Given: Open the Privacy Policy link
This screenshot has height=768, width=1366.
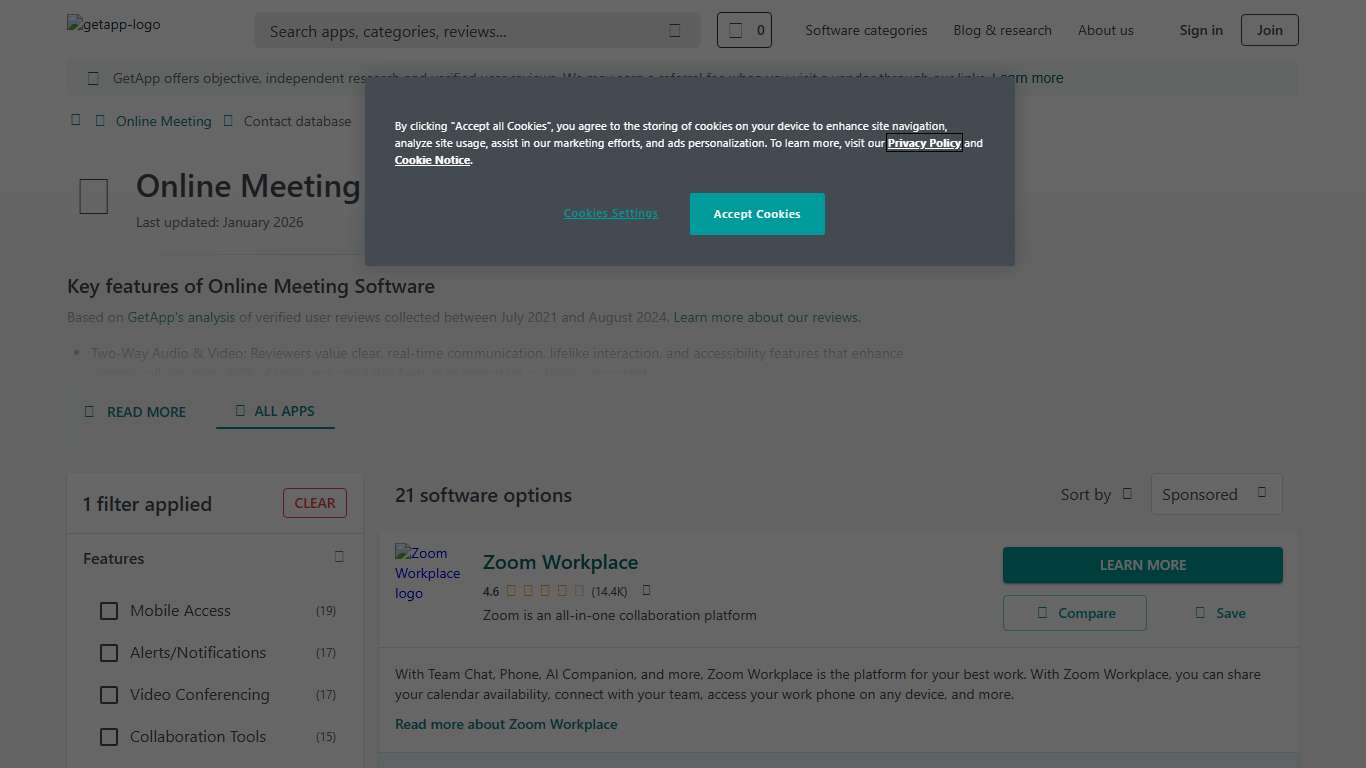Looking at the screenshot, I should tap(923, 142).
